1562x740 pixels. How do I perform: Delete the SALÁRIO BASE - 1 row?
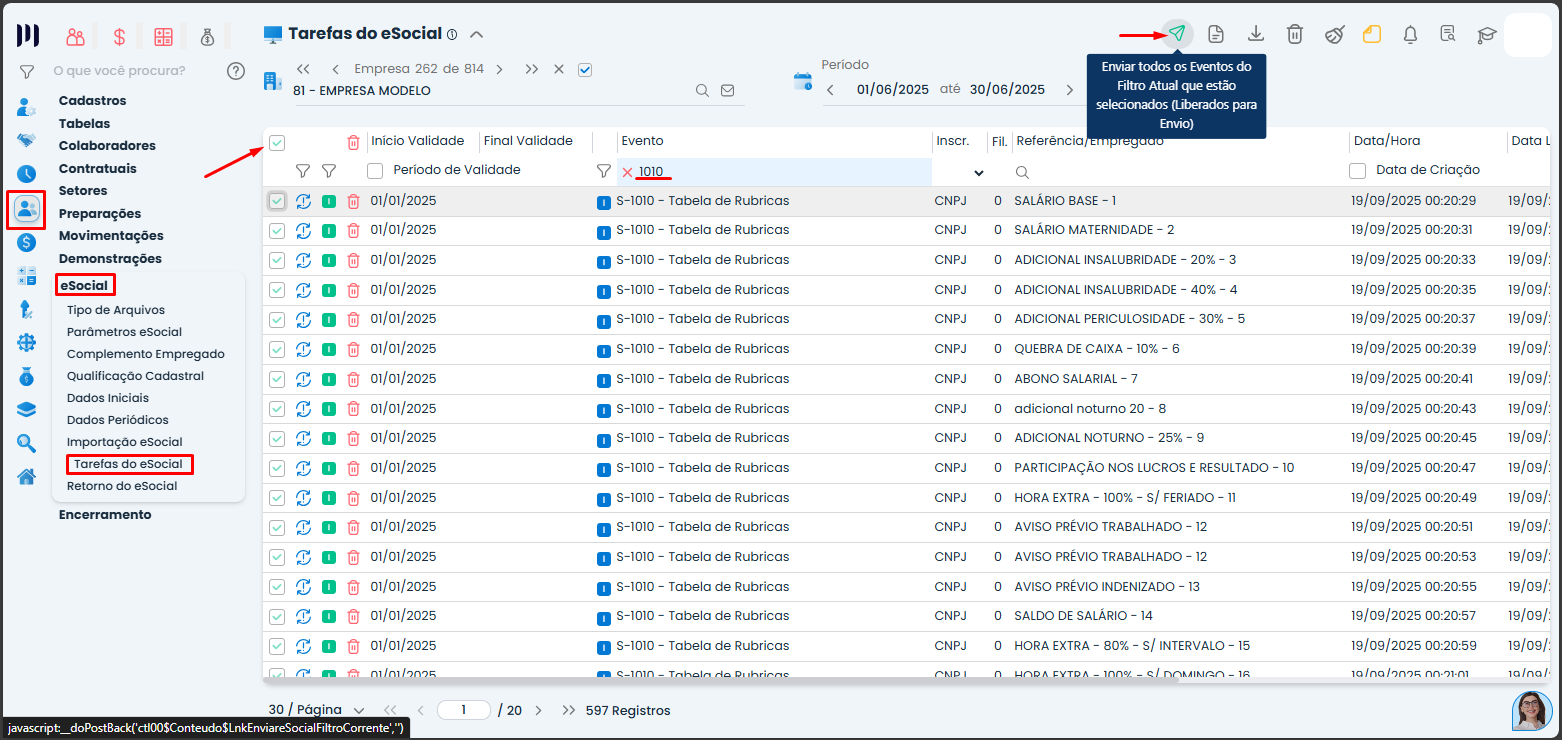point(353,201)
